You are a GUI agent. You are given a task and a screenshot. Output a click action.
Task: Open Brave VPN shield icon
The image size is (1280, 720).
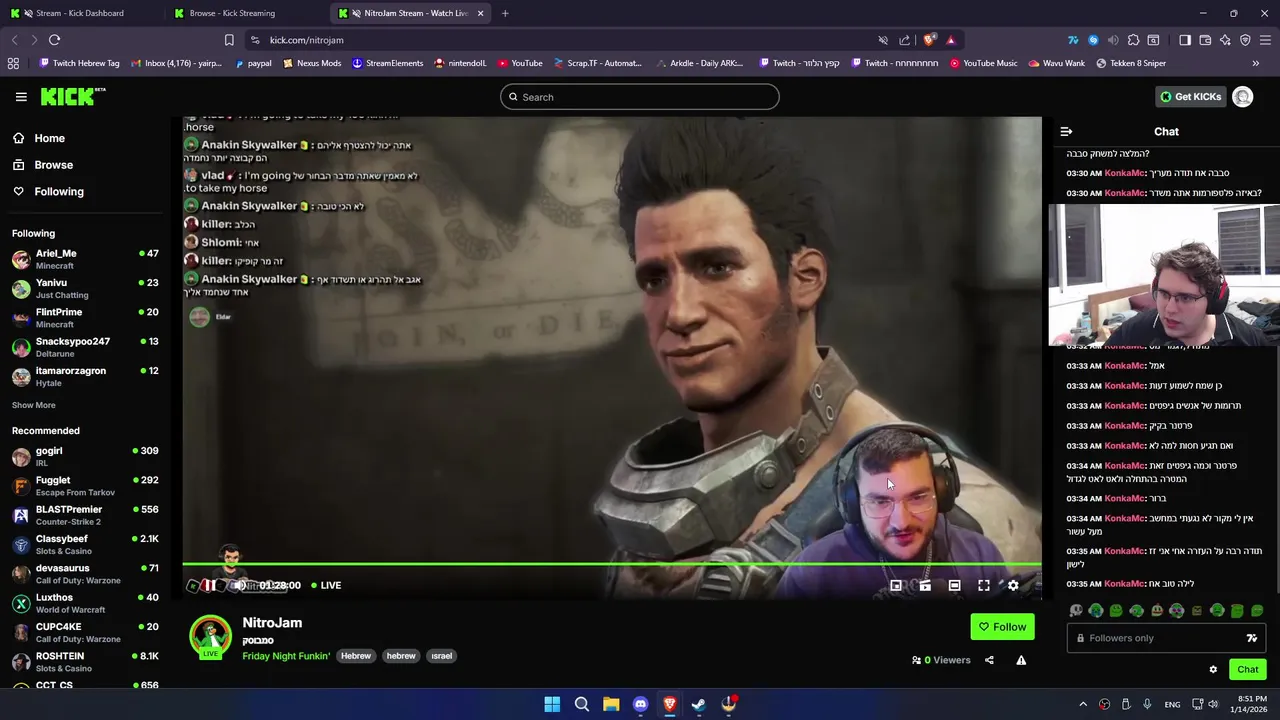[x=1245, y=40]
